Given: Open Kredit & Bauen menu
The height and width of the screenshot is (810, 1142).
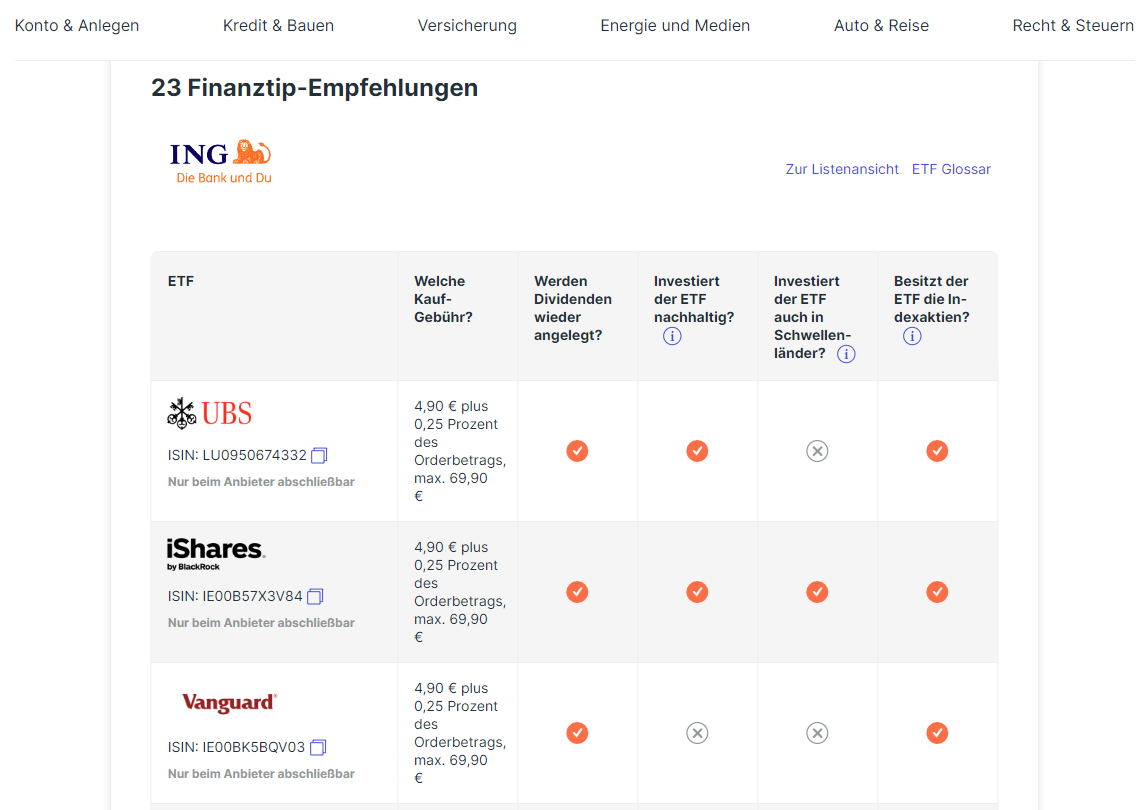Looking at the screenshot, I should [x=278, y=26].
